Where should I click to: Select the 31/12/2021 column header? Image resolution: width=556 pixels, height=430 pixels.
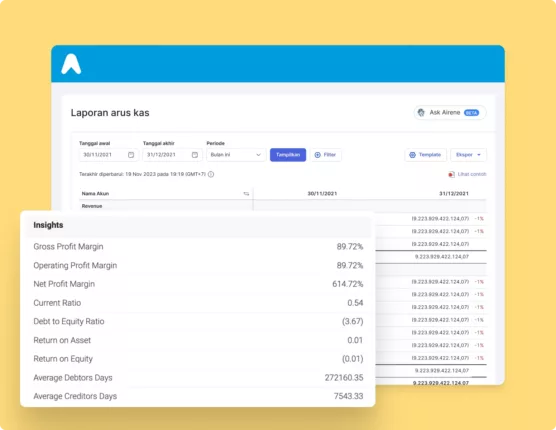454,194
